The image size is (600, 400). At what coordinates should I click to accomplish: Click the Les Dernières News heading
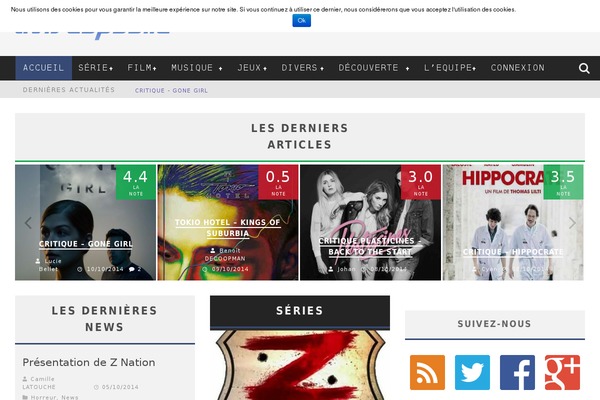tap(104, 319)
